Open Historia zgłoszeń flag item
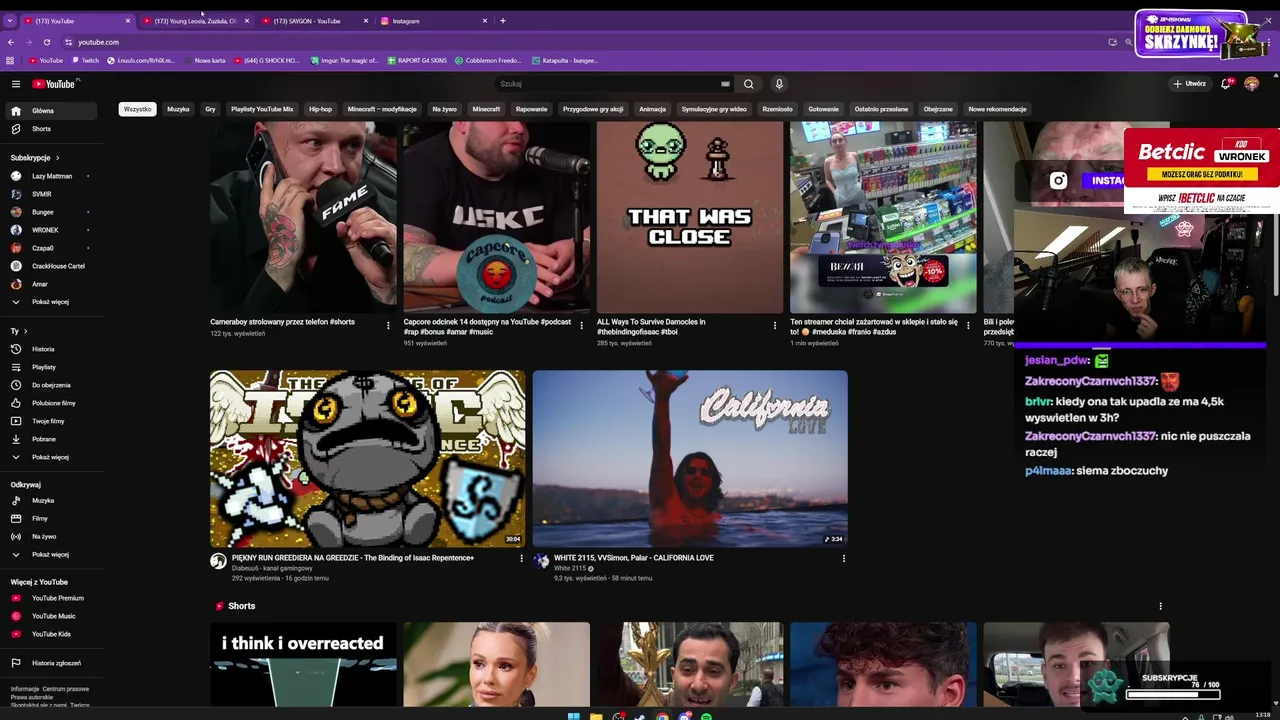1280x720 pixels. click(x=52, y=663)
